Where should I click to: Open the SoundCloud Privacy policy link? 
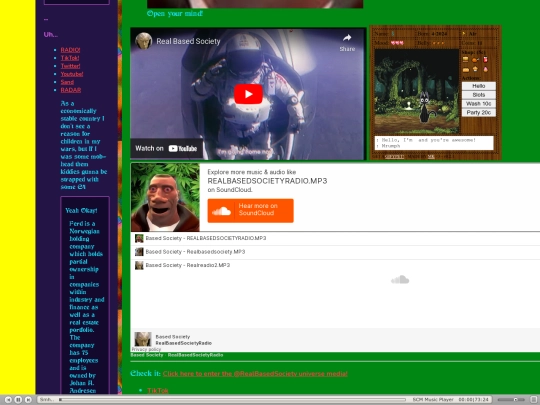point(146,349)
